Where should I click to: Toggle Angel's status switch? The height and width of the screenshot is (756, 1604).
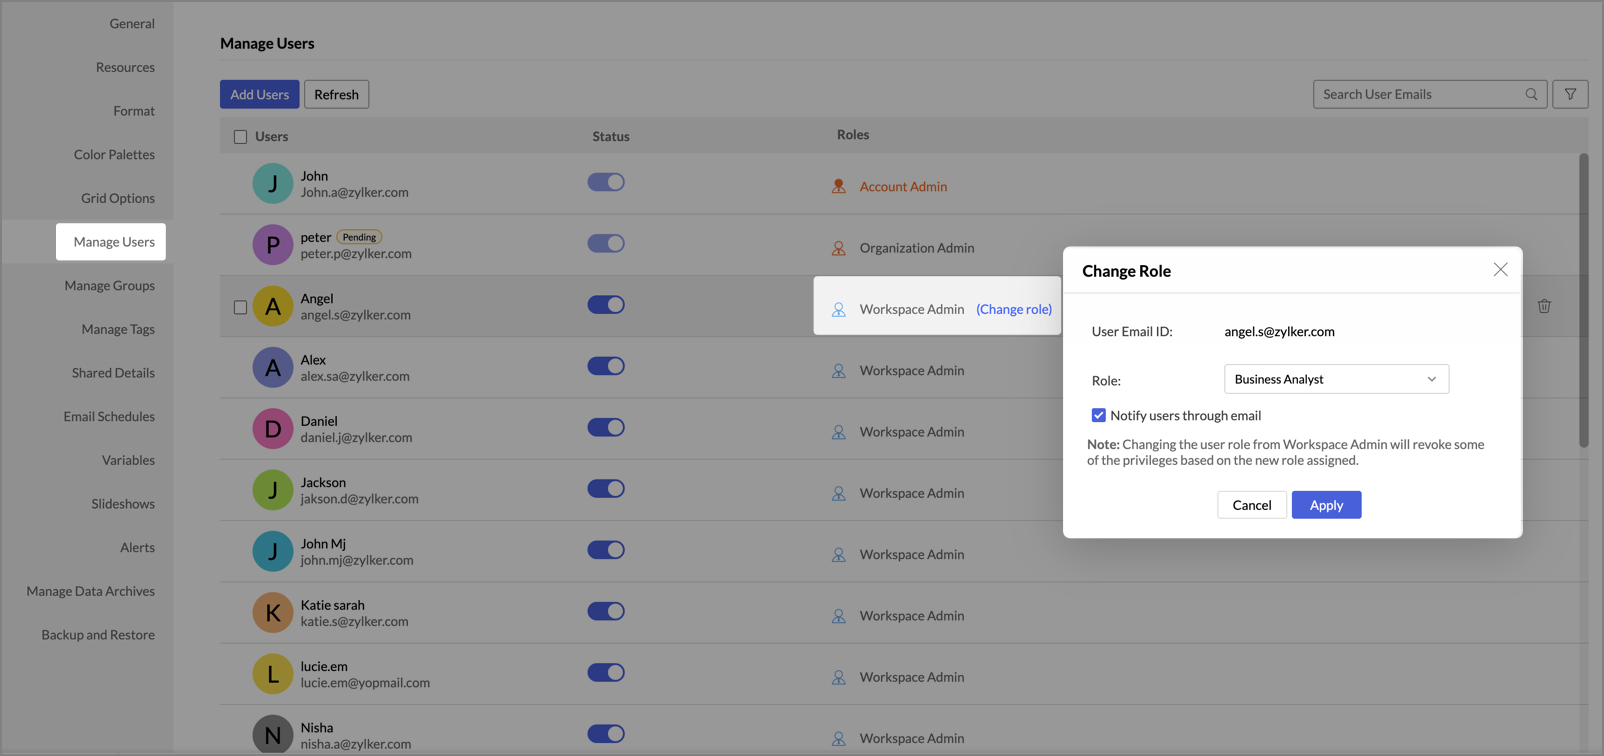(606, 305)
